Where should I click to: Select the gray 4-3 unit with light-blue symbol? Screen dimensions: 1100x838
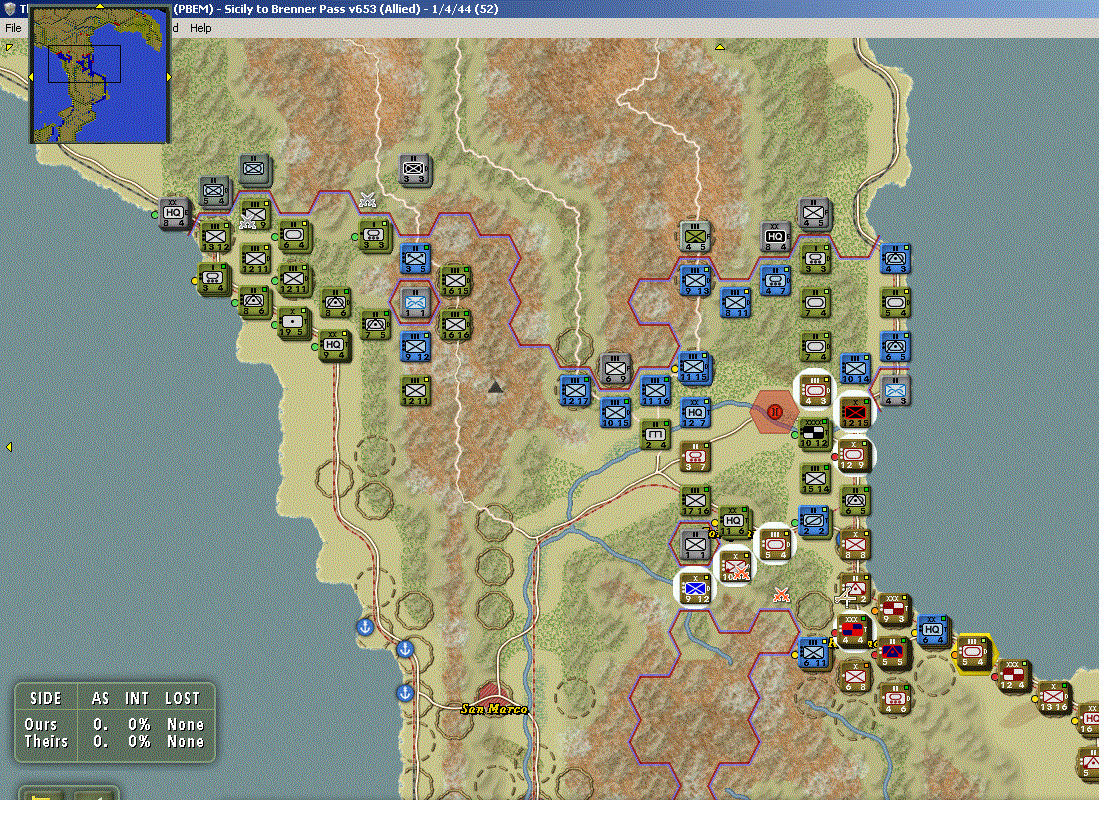895,391
